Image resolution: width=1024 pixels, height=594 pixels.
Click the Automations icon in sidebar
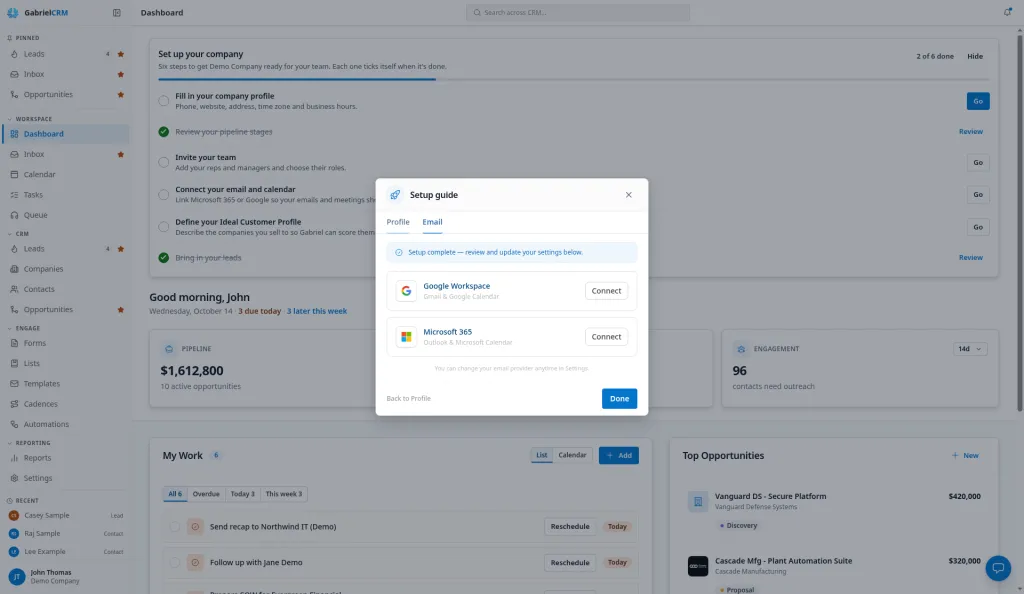tap(14, 424)
